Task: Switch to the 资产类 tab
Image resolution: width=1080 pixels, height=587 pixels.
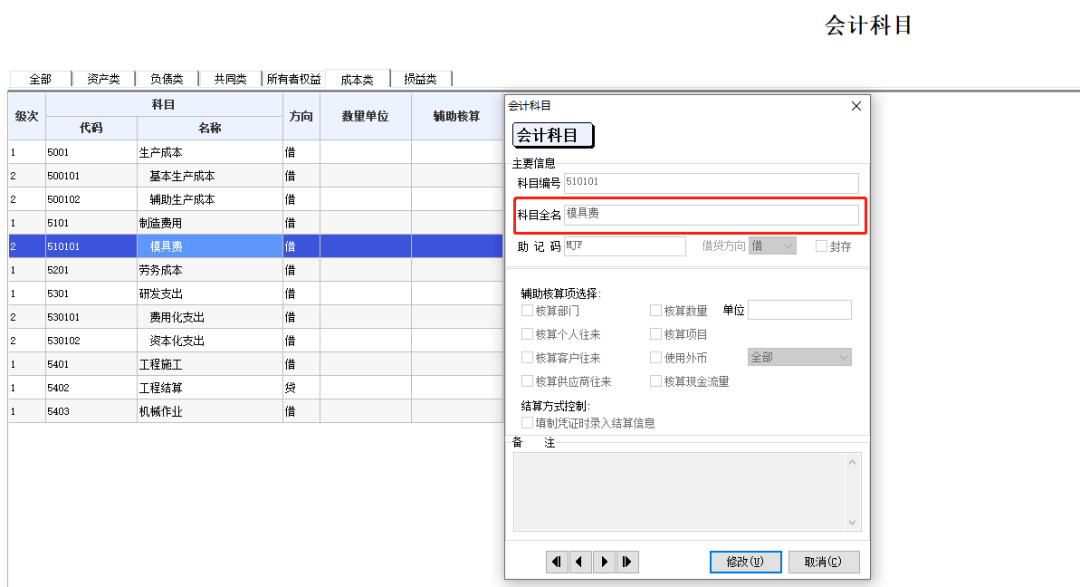Action: click(x=103, y=79)
